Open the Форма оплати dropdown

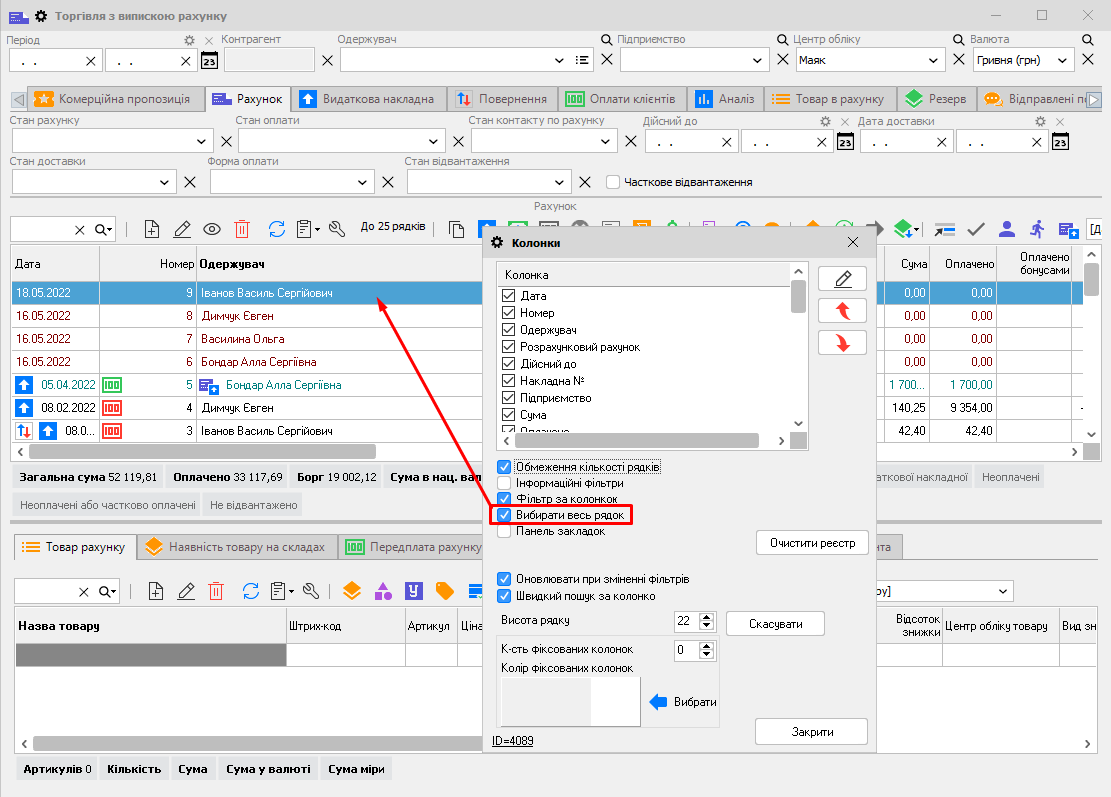click(x=362, y=183)
